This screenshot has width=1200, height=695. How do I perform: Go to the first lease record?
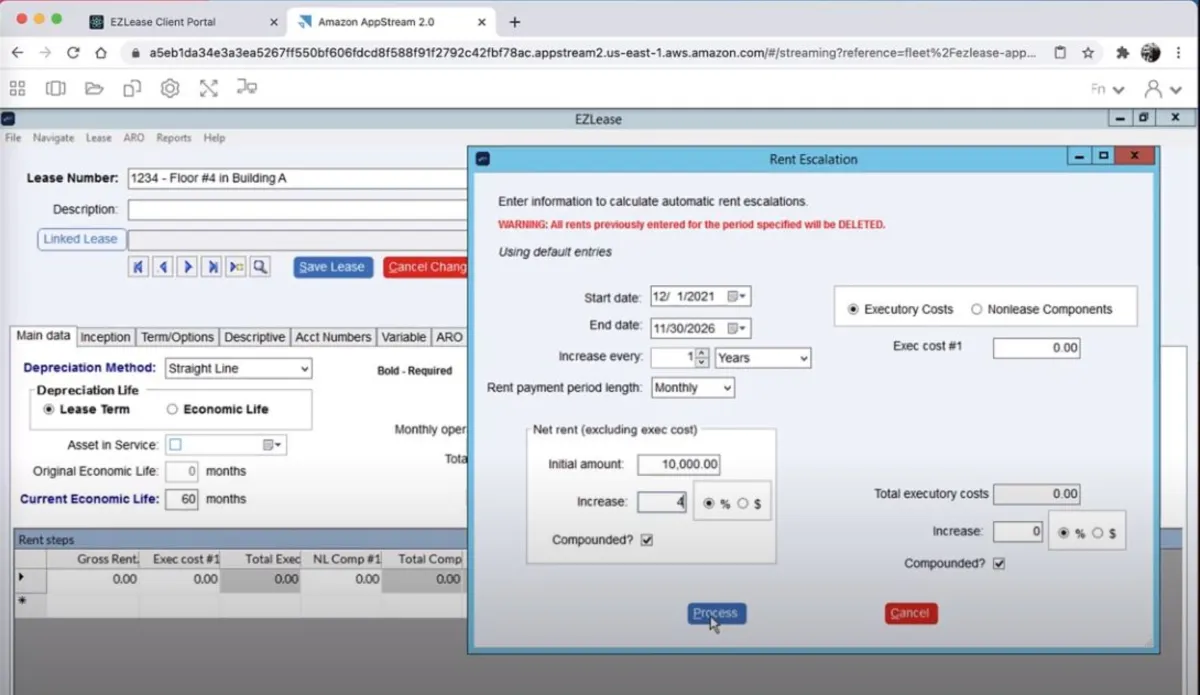tap(139, 267)
